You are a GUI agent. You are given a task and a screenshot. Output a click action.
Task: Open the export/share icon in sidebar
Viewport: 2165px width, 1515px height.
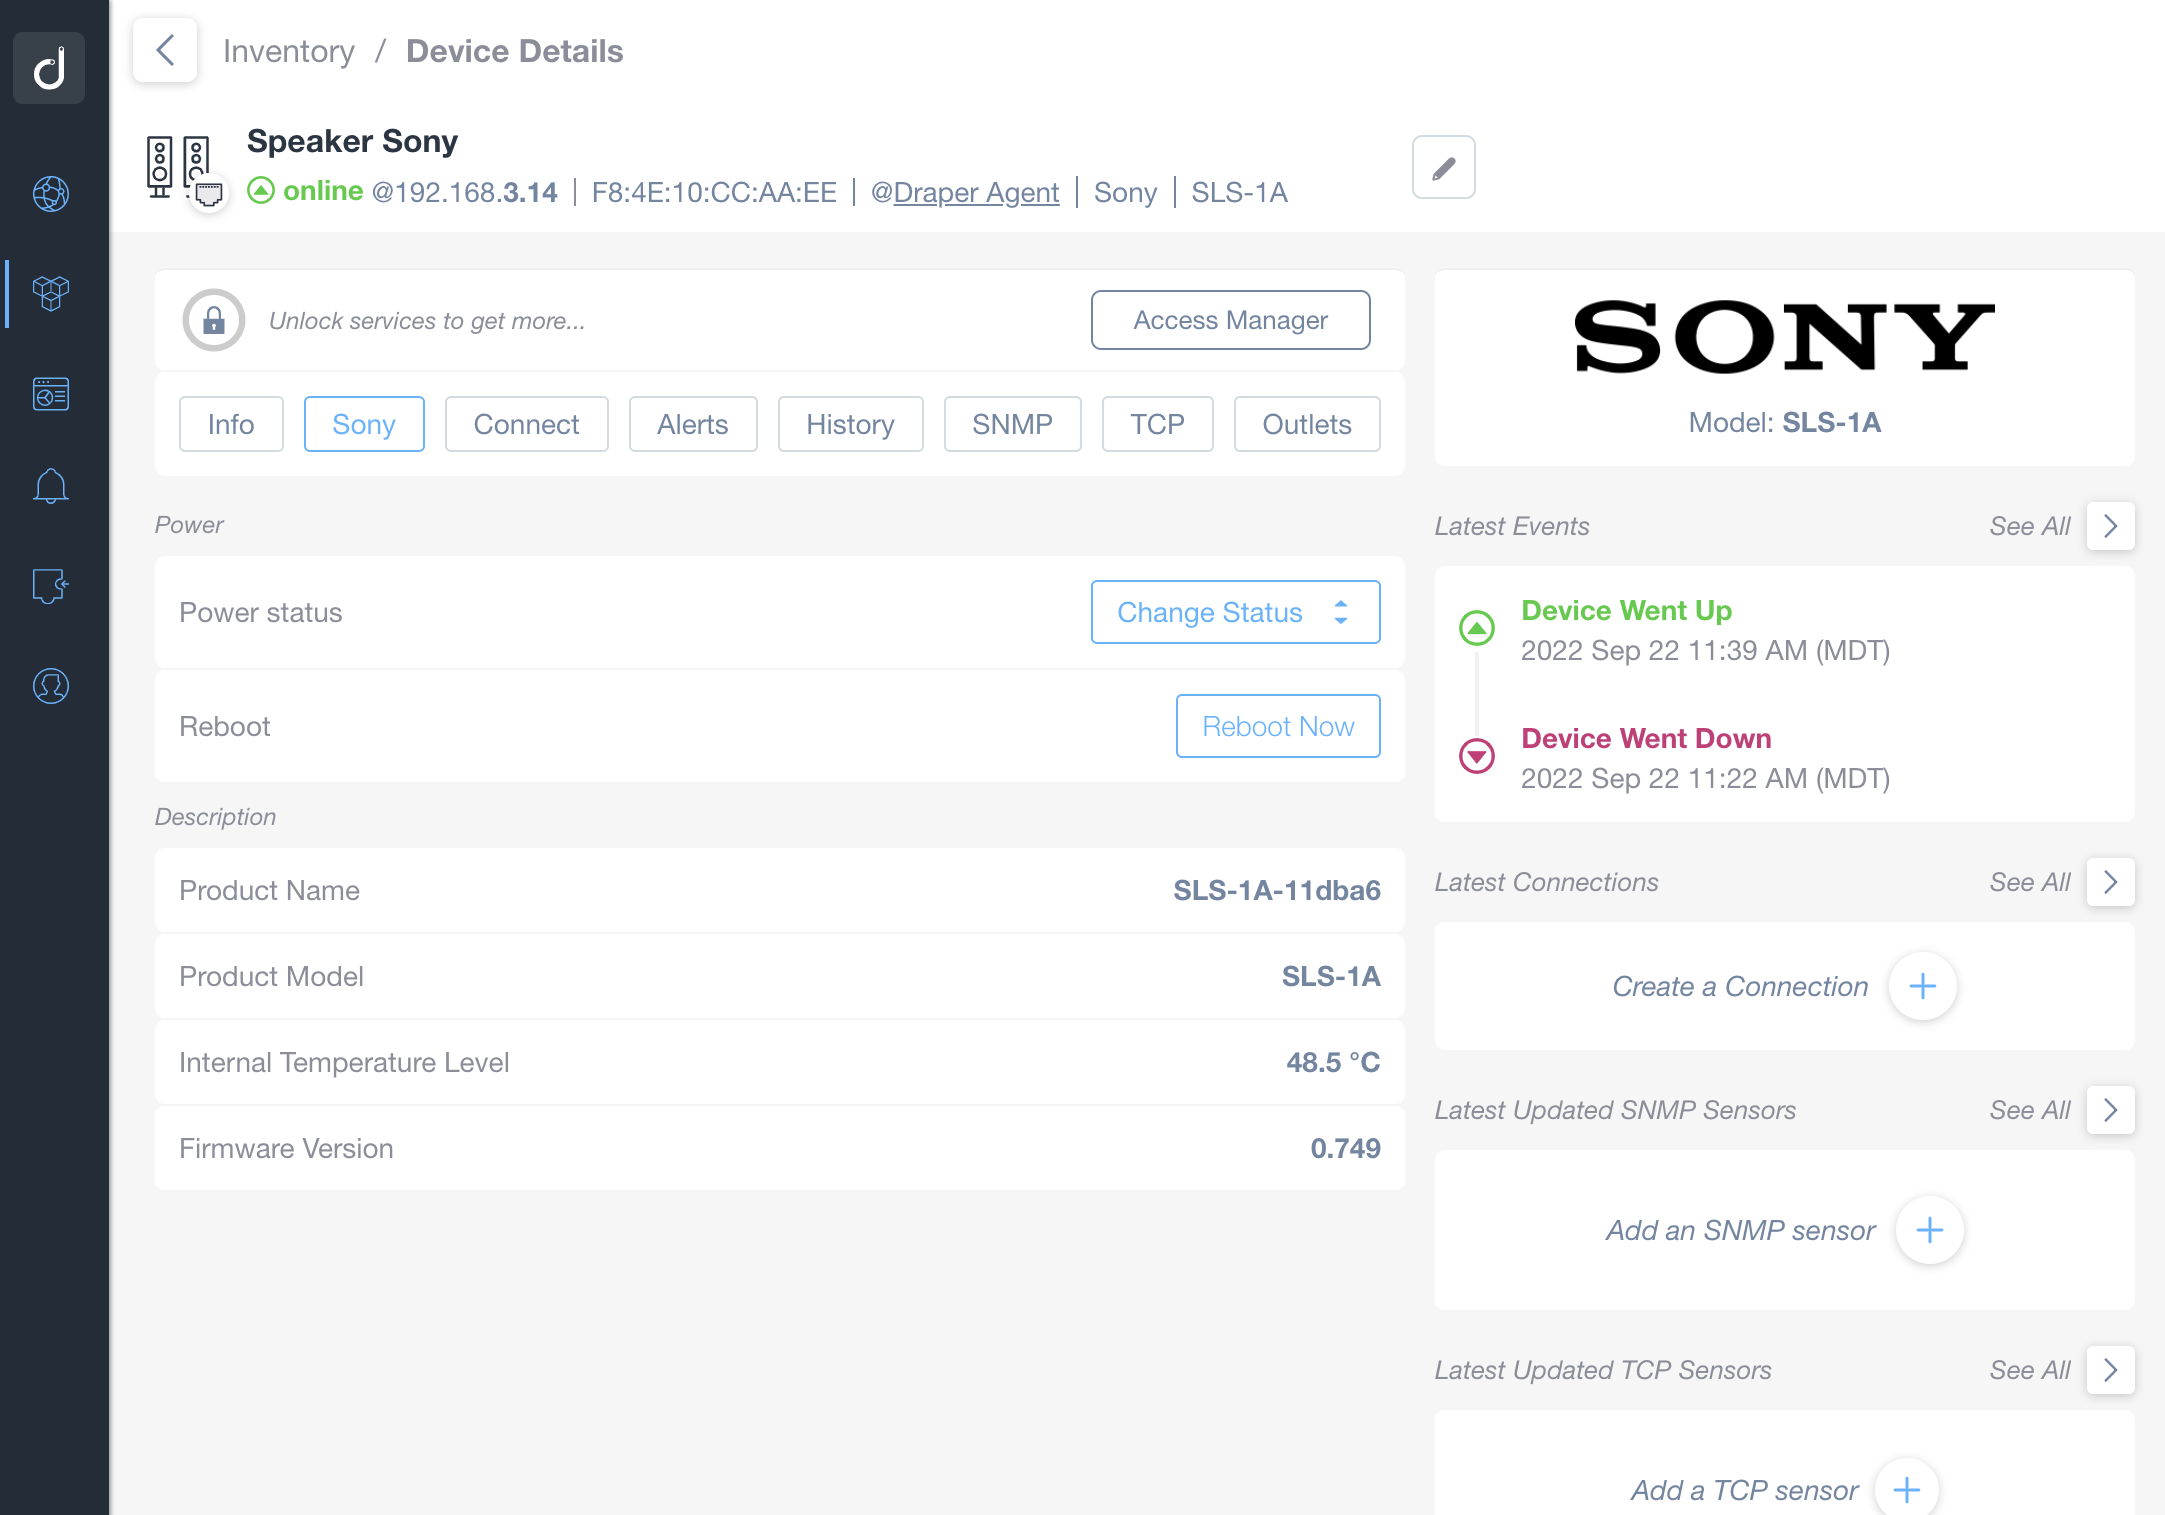(x=51, y=586)
